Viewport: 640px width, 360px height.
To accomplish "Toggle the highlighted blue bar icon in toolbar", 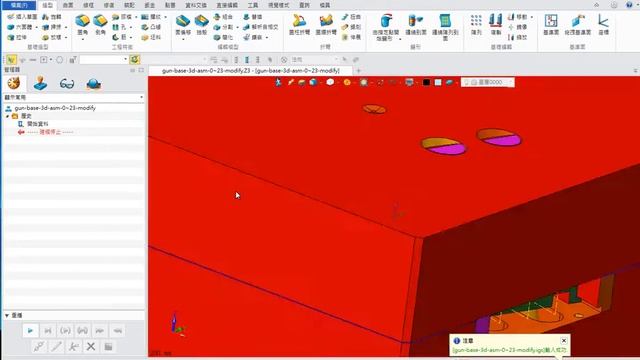I will pyautogui.click(x=247, y=60).
